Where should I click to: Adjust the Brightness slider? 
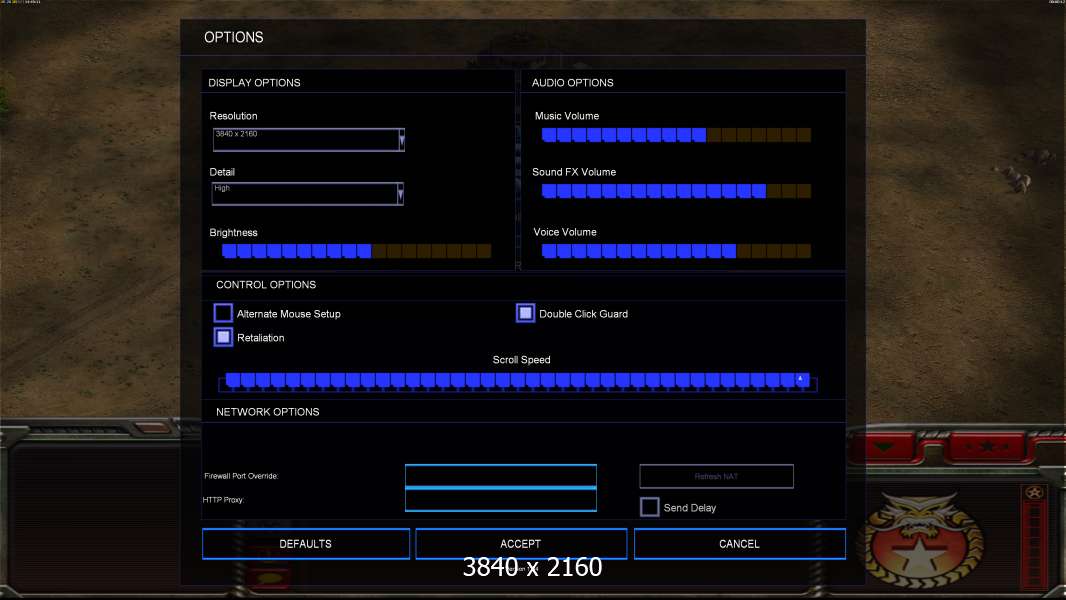pos(356,251)
